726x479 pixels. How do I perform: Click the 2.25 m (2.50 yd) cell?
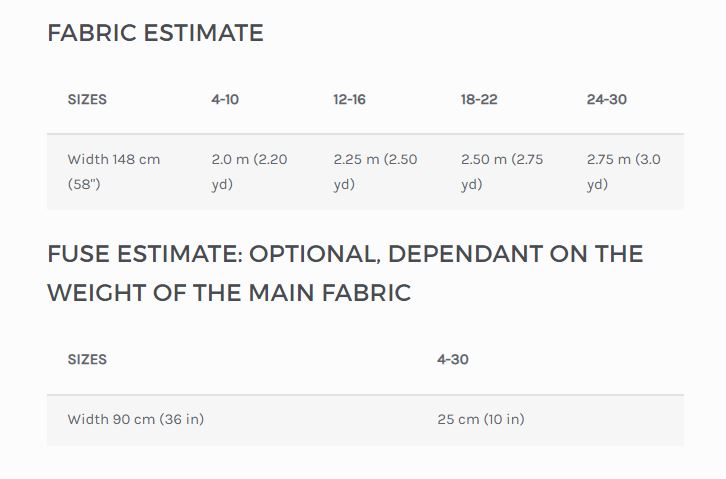pyautogui.click(x=376, y=172)
